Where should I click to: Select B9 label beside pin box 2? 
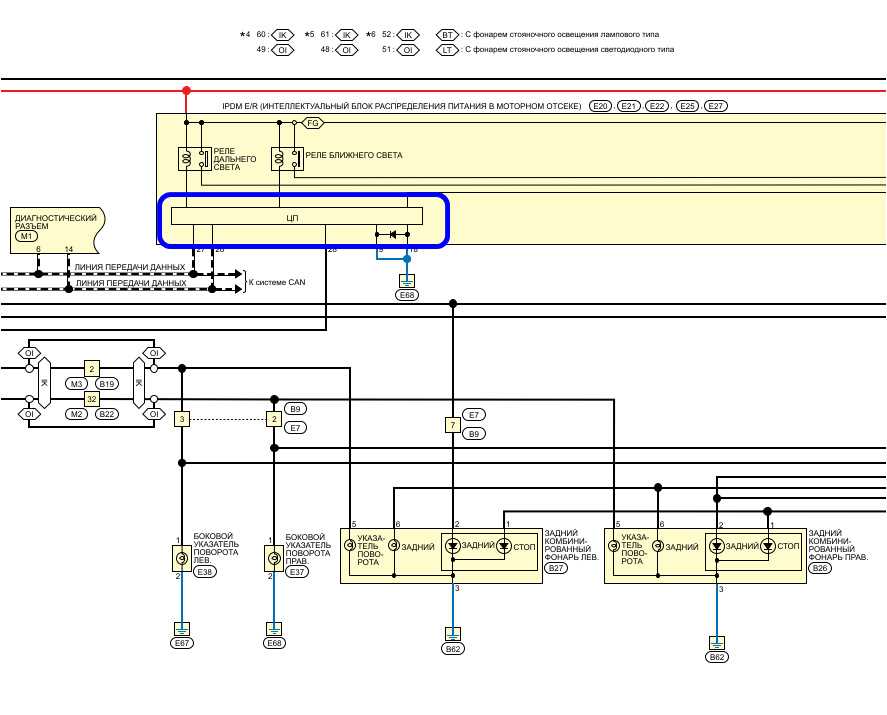(295, 408)
